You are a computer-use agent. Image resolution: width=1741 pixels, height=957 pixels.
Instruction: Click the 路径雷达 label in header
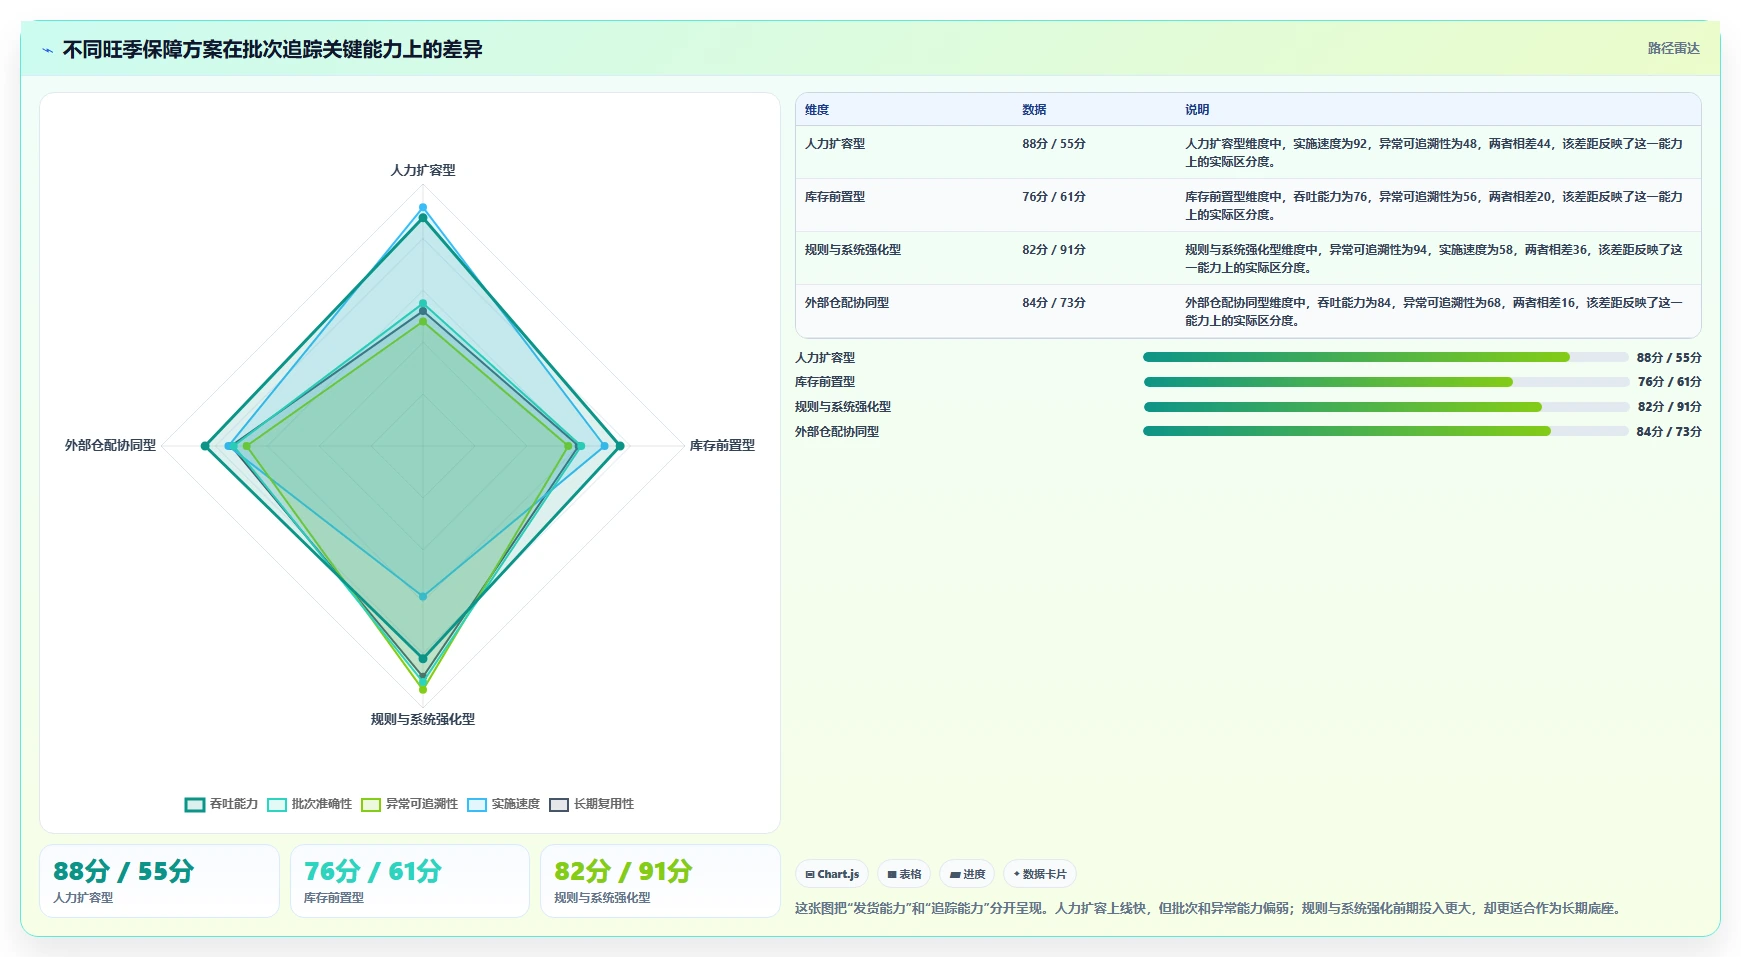[1673, 48]
